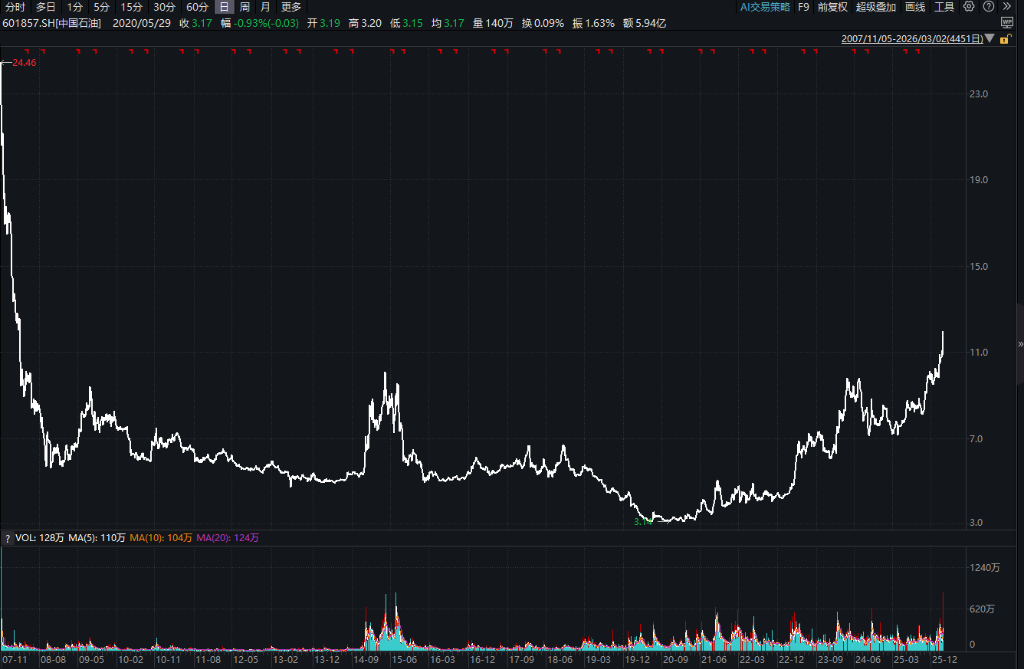
Task: Click the MA(20) volume average label
Action: (229, 537)
